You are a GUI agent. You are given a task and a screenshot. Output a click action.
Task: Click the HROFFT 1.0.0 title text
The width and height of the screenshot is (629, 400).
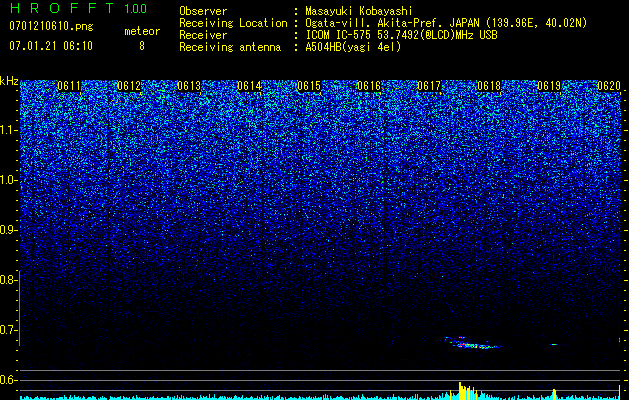[79, 8]
